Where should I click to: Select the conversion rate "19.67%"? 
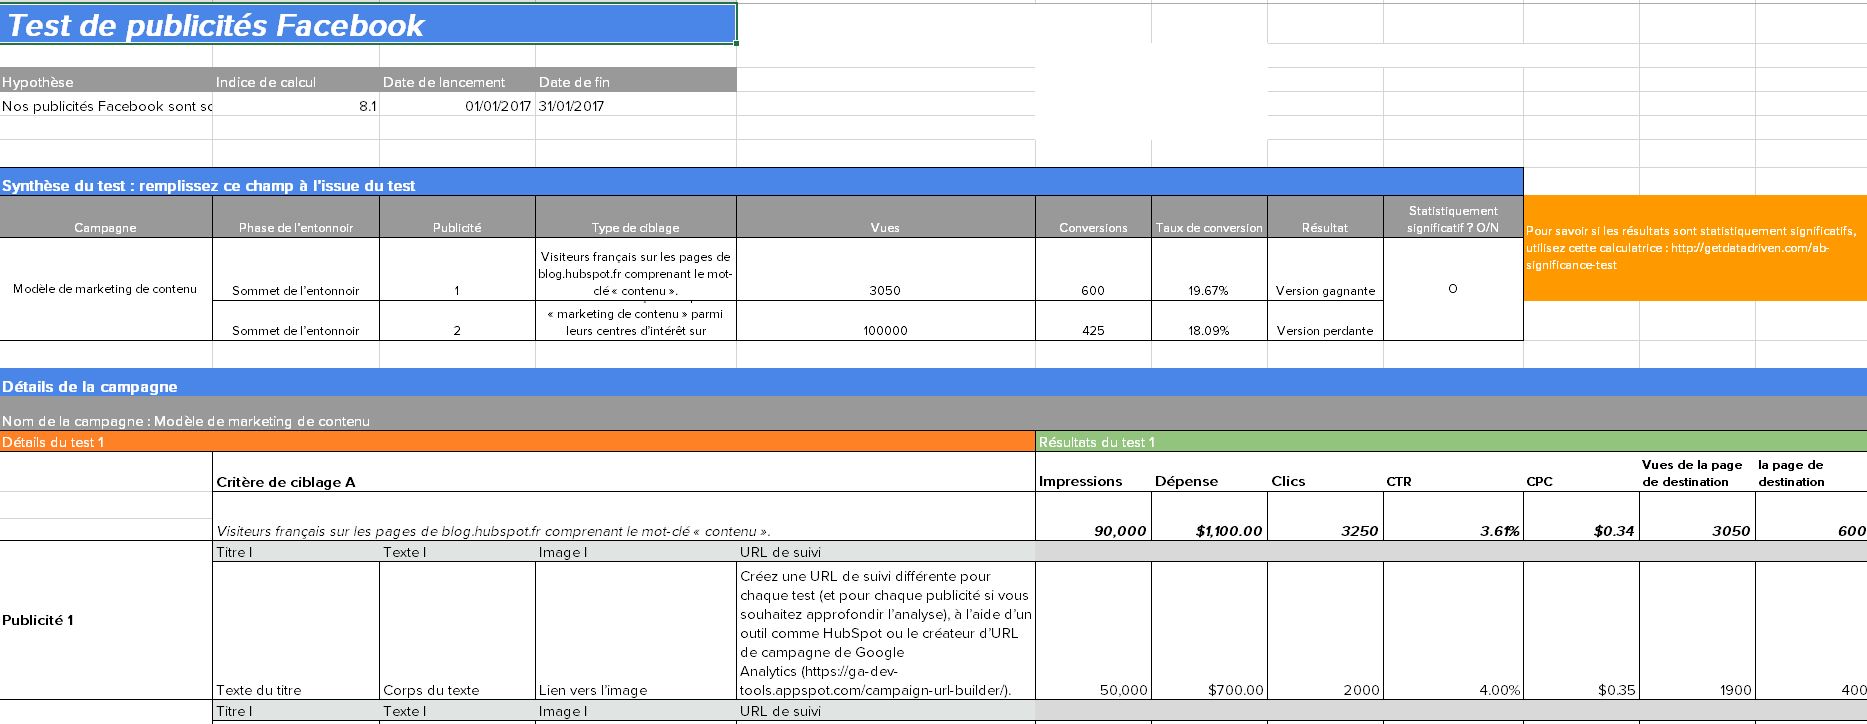[x=1209, y=269]
